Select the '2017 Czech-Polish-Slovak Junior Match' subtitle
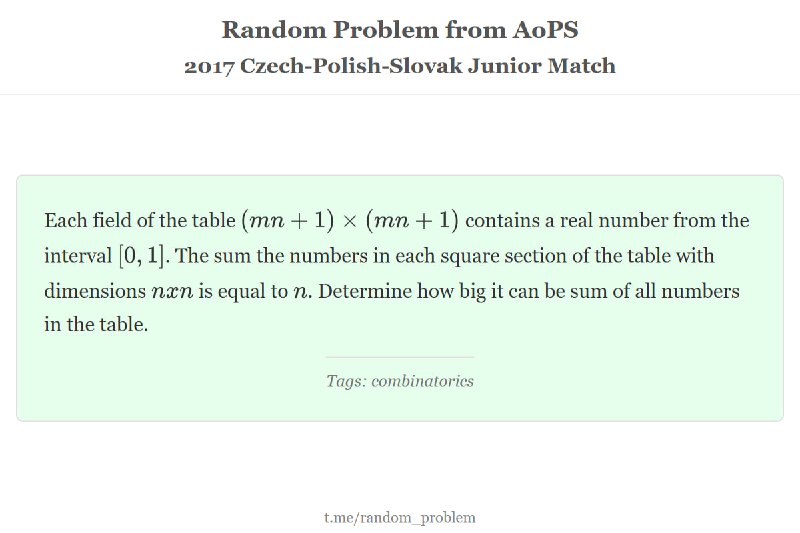The height and width of the screenshot is (533, 800). point(400,66)
